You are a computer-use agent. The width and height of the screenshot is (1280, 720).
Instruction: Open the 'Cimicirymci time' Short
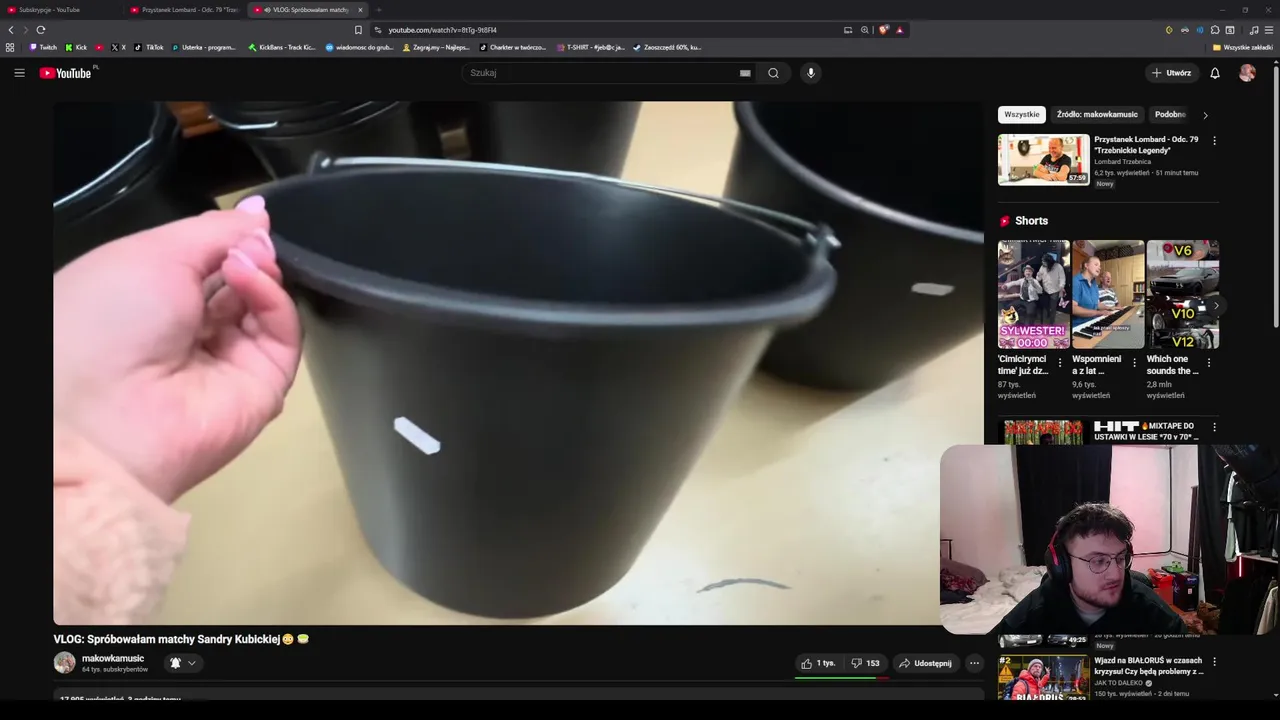point(1033,294)
